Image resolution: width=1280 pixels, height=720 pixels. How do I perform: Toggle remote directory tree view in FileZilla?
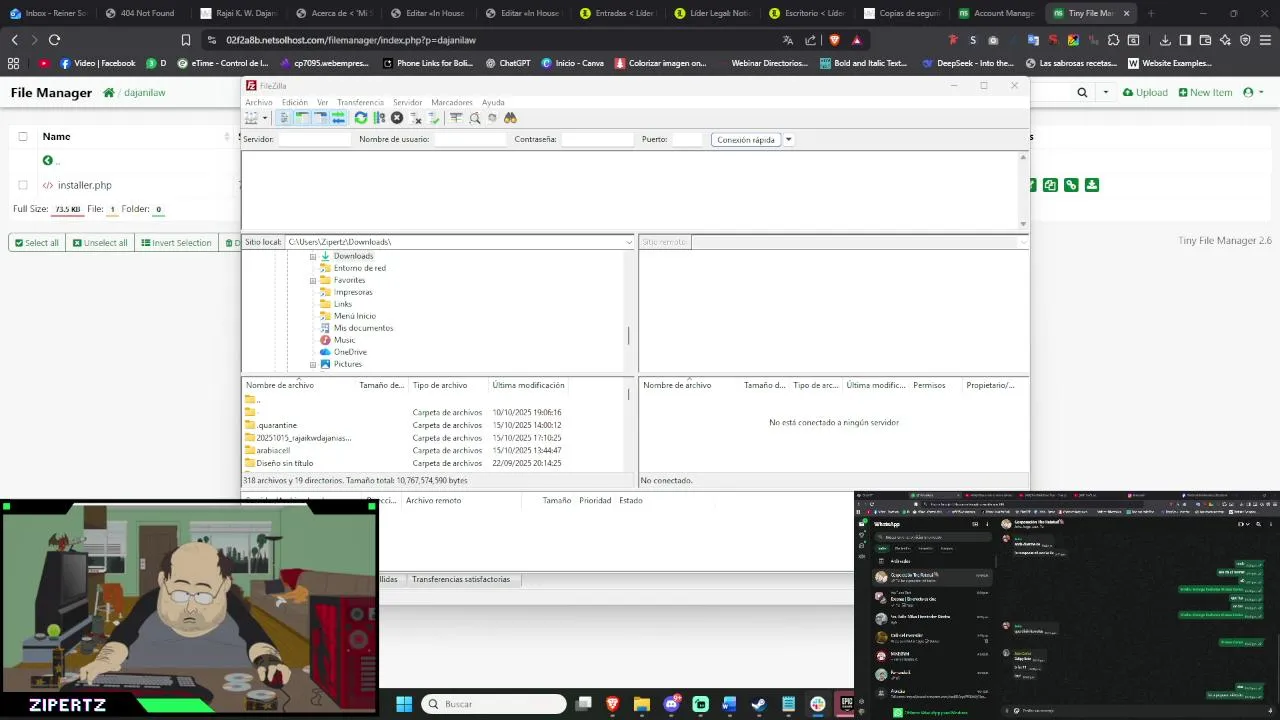[321, 118]
